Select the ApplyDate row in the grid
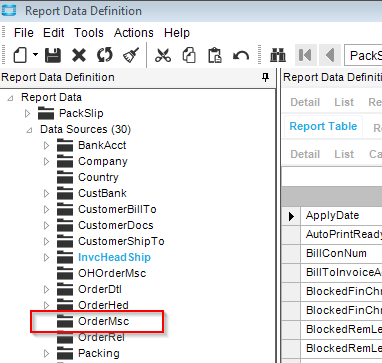Viewport: 382px width, 363px height. coord(332,215)
